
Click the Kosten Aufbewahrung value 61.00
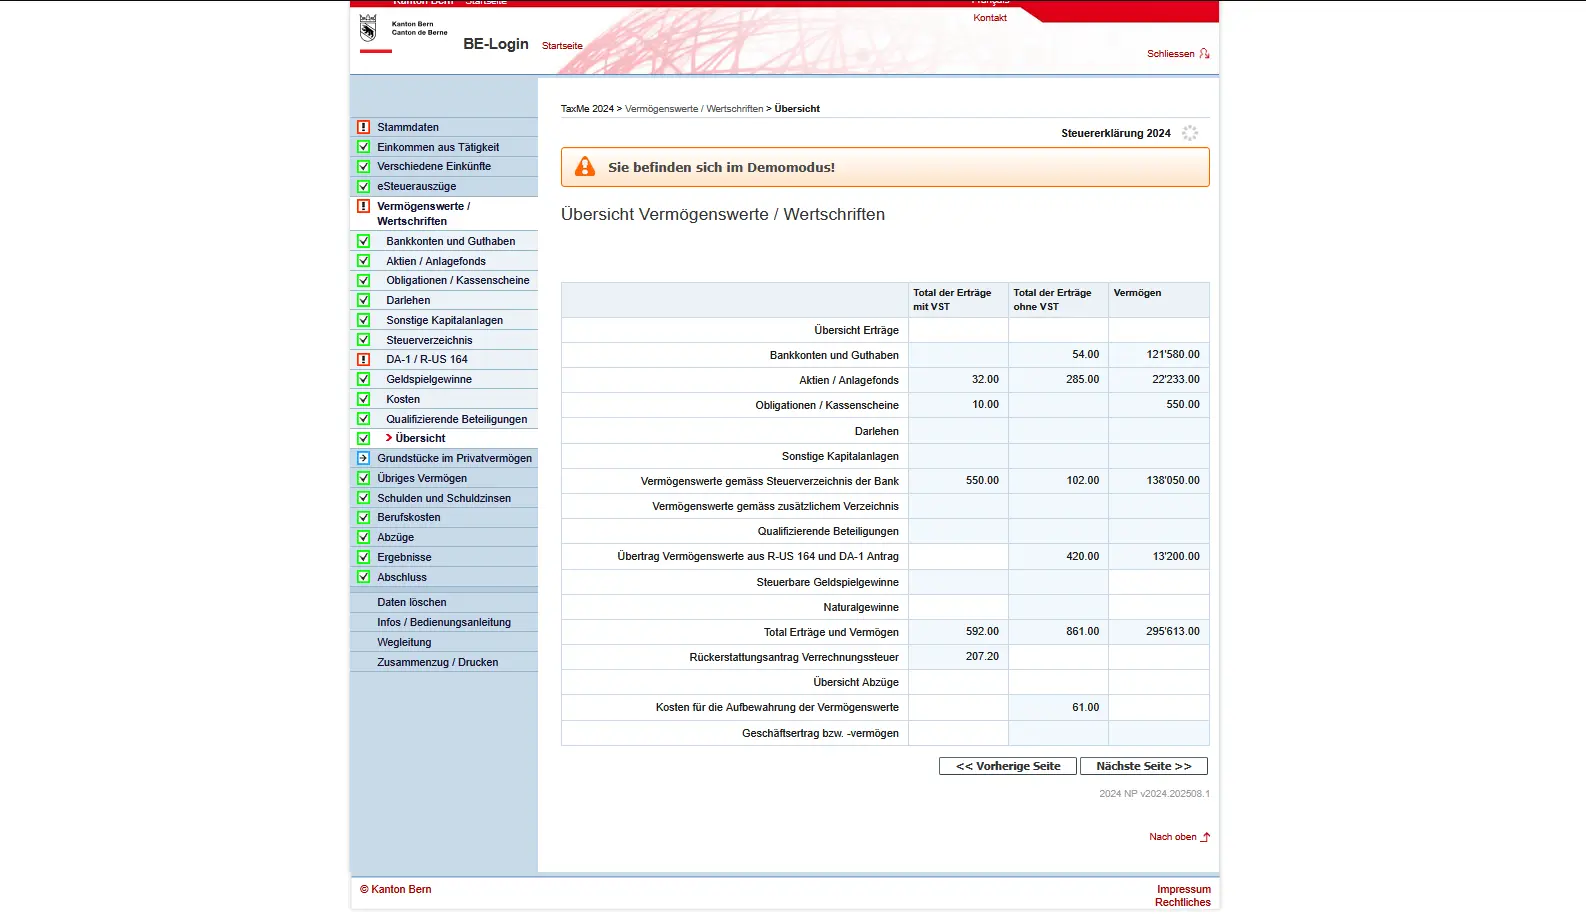(1086, 707)
